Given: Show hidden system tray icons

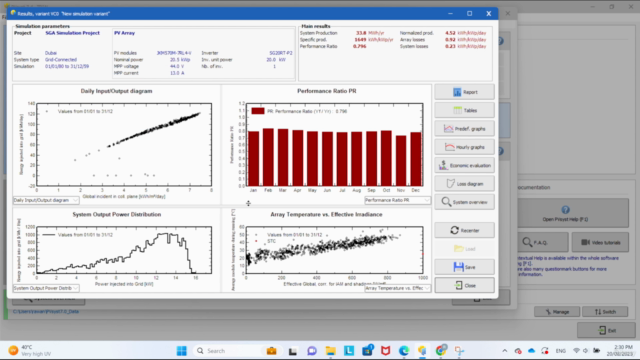Looking at the screenshot, I should (504, 351).
